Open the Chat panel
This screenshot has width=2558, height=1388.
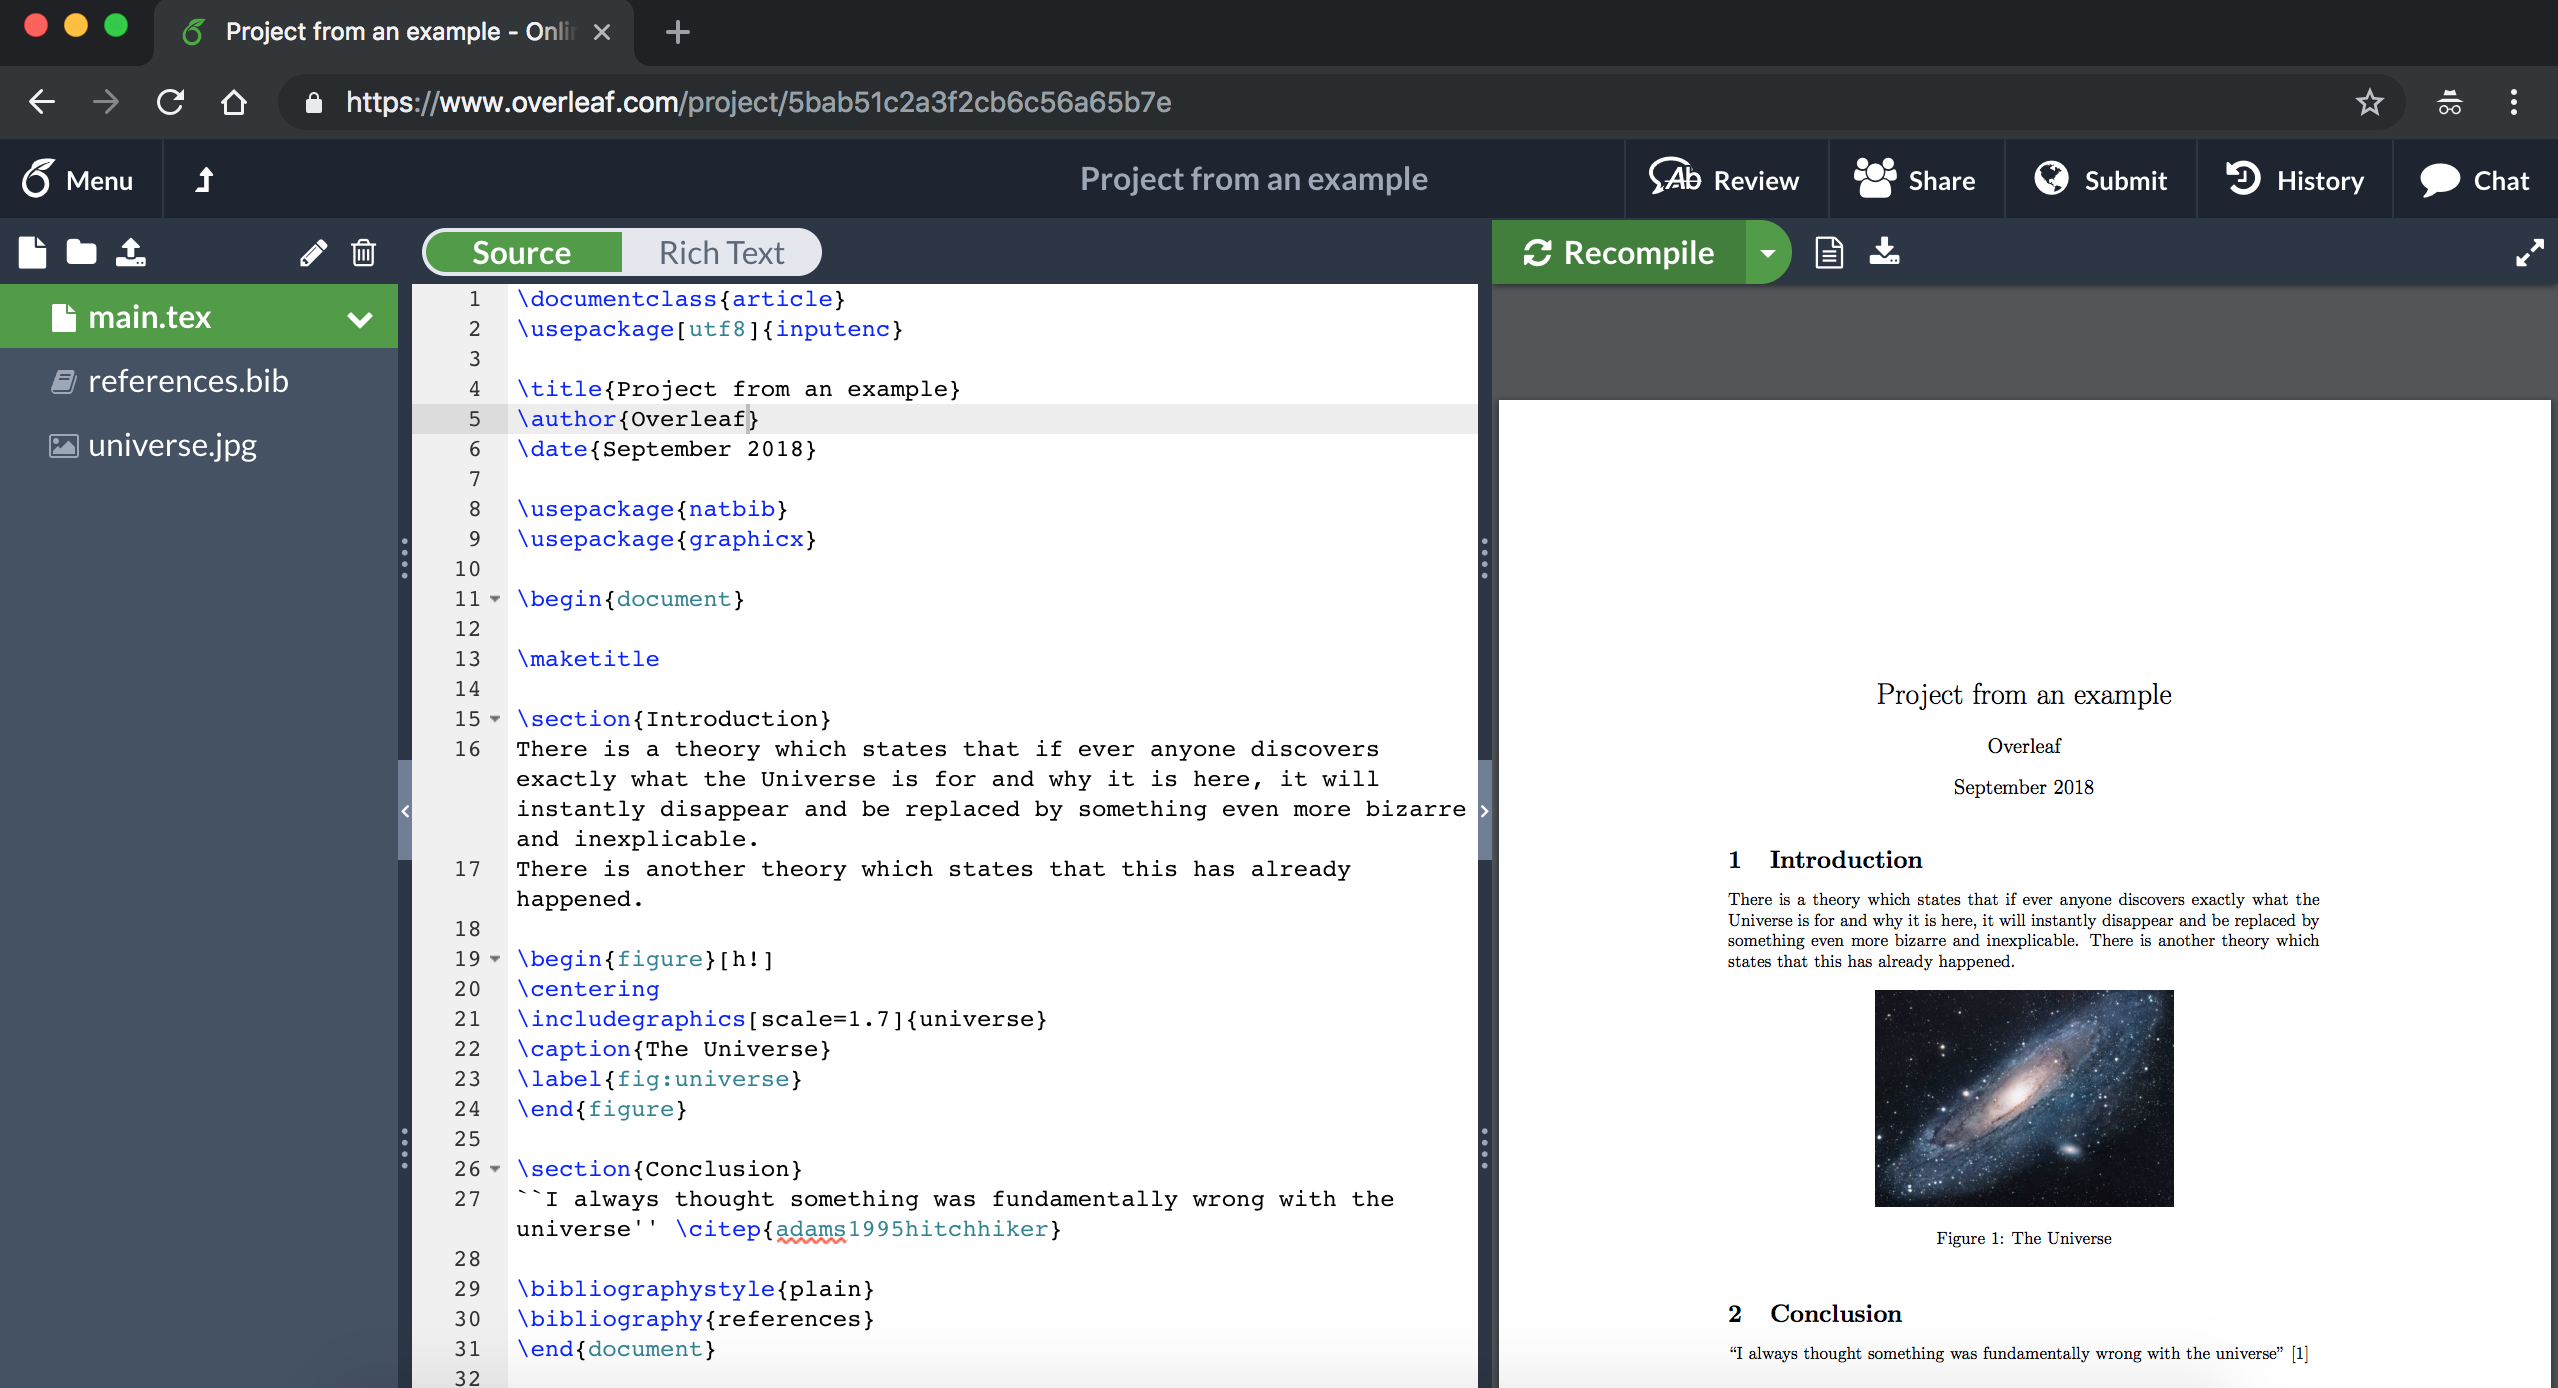point(2476,178)
